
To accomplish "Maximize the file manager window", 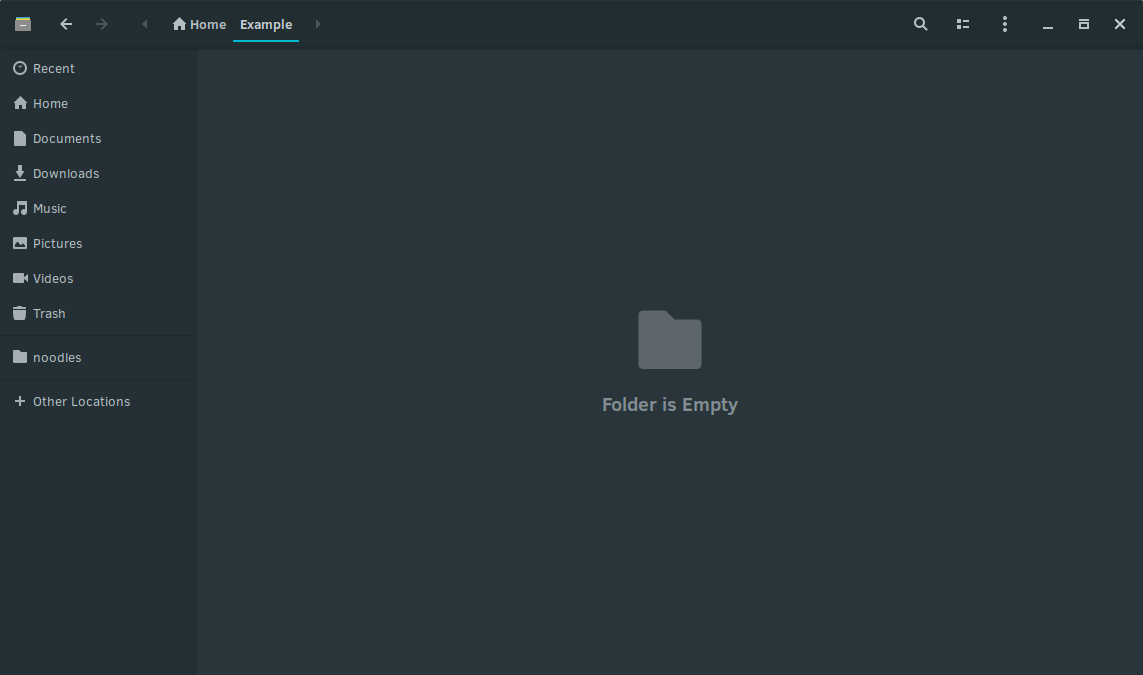I will point(1084,24).
